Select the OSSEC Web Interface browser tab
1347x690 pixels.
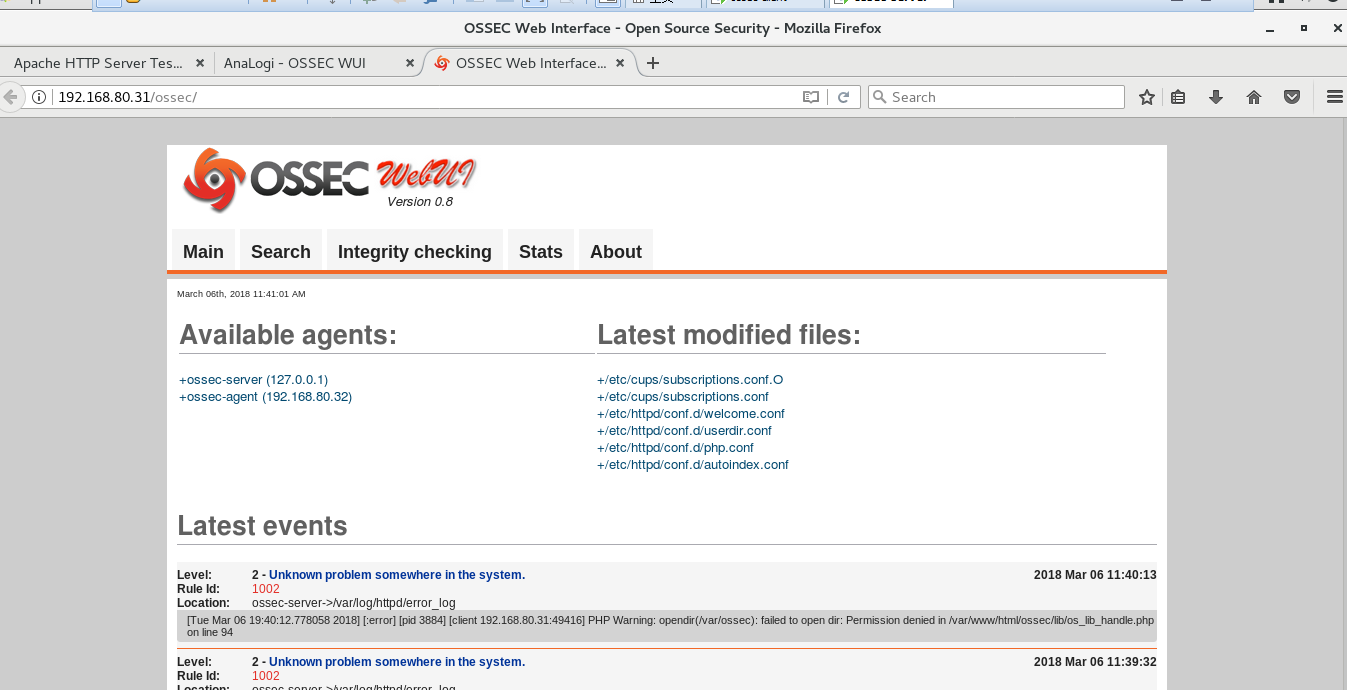coord(530,63)
